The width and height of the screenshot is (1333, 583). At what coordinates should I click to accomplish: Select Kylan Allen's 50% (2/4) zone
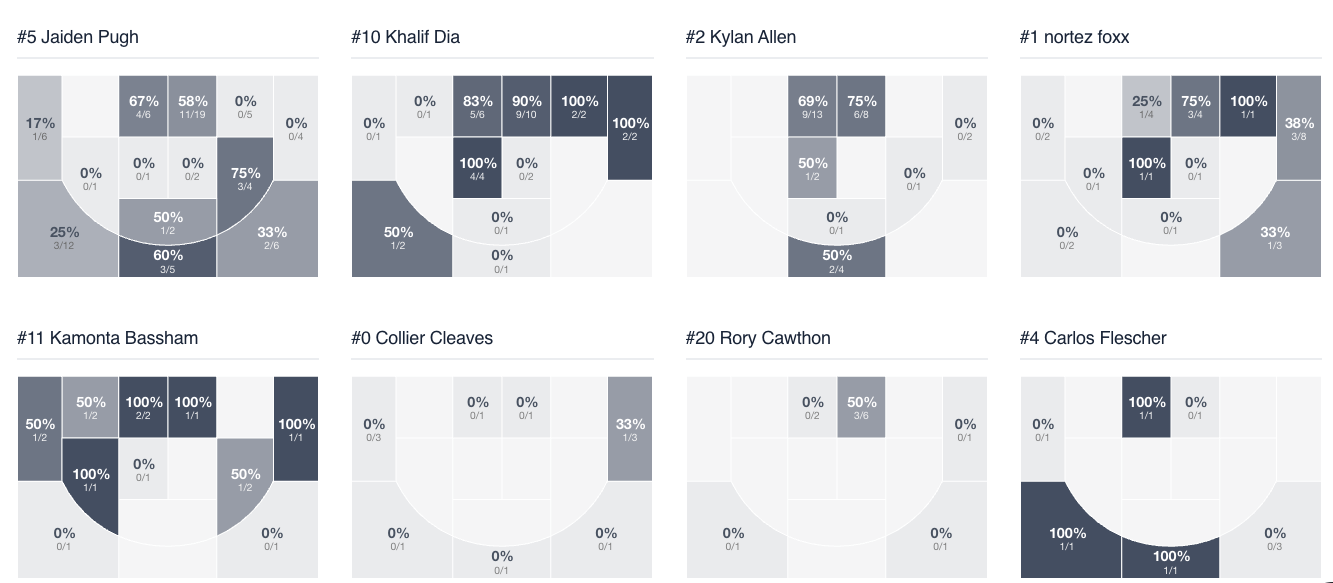coord(837,260)
